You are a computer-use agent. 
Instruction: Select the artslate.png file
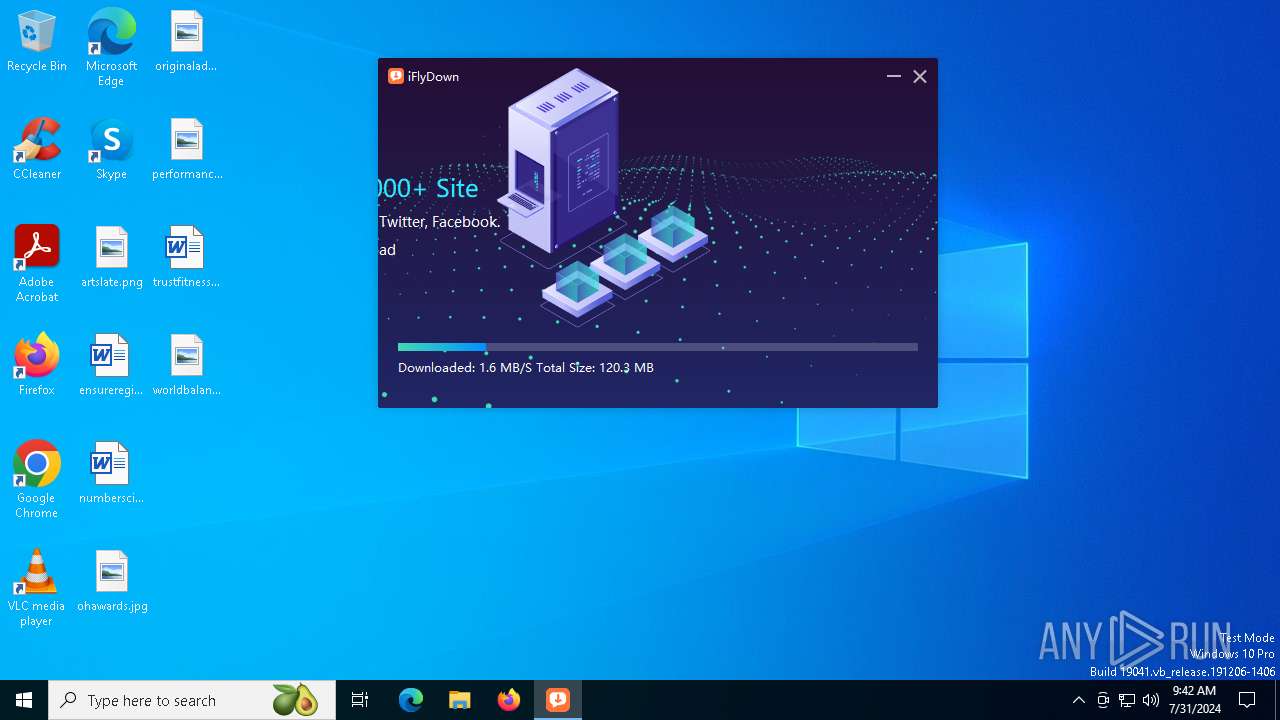point(112,258)
